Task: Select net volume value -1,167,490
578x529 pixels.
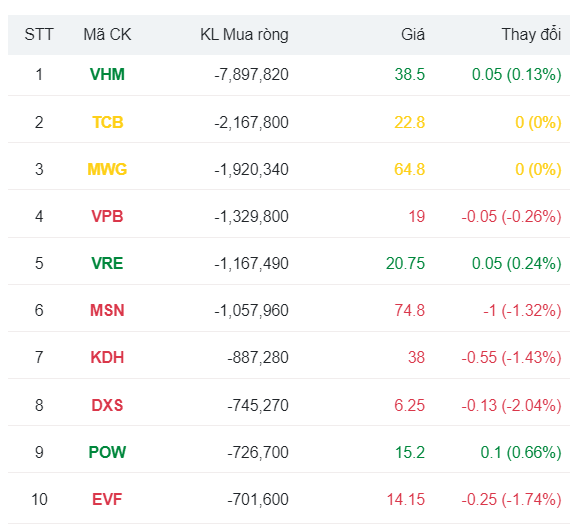Action: (251, 264)
